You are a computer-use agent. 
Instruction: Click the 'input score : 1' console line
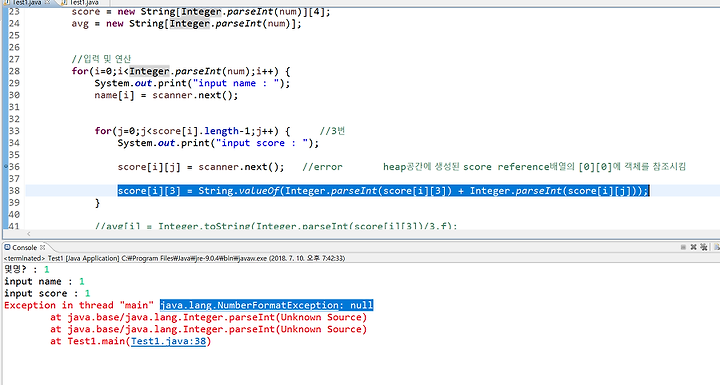(47, 293)
